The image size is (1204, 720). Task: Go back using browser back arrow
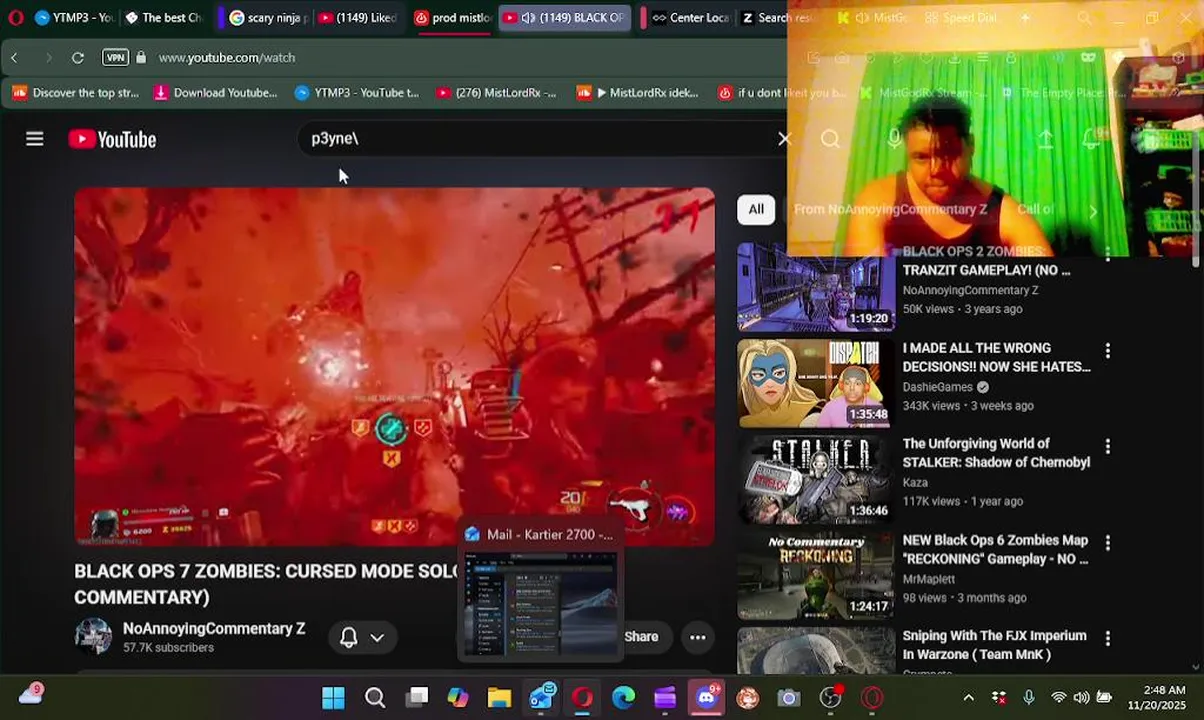click(x=15, y=58)
